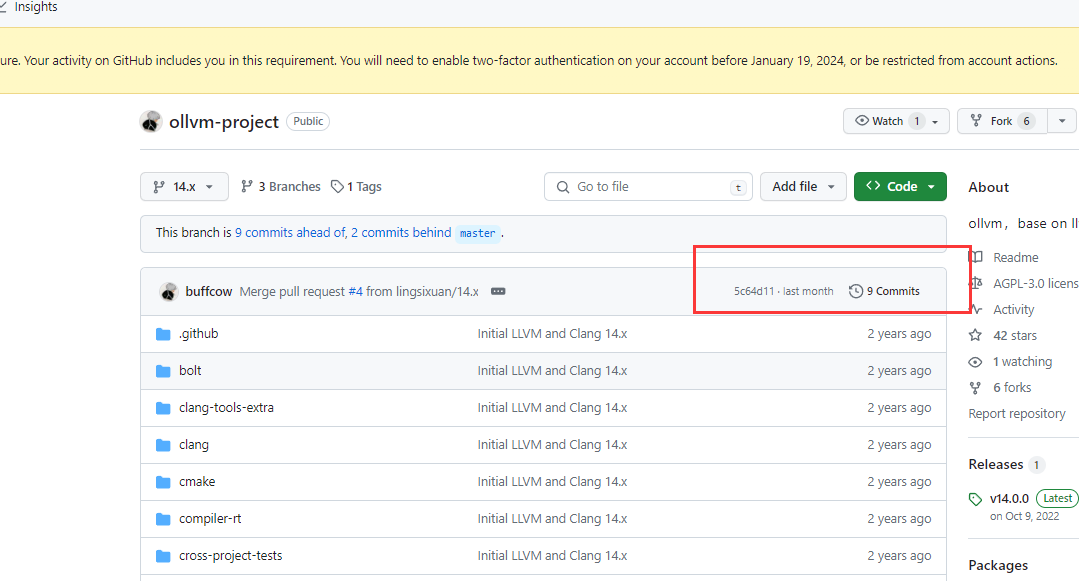Expand the Watch dropdown arrow
The height and width of the screenshot is (581, 1079).
935,122
